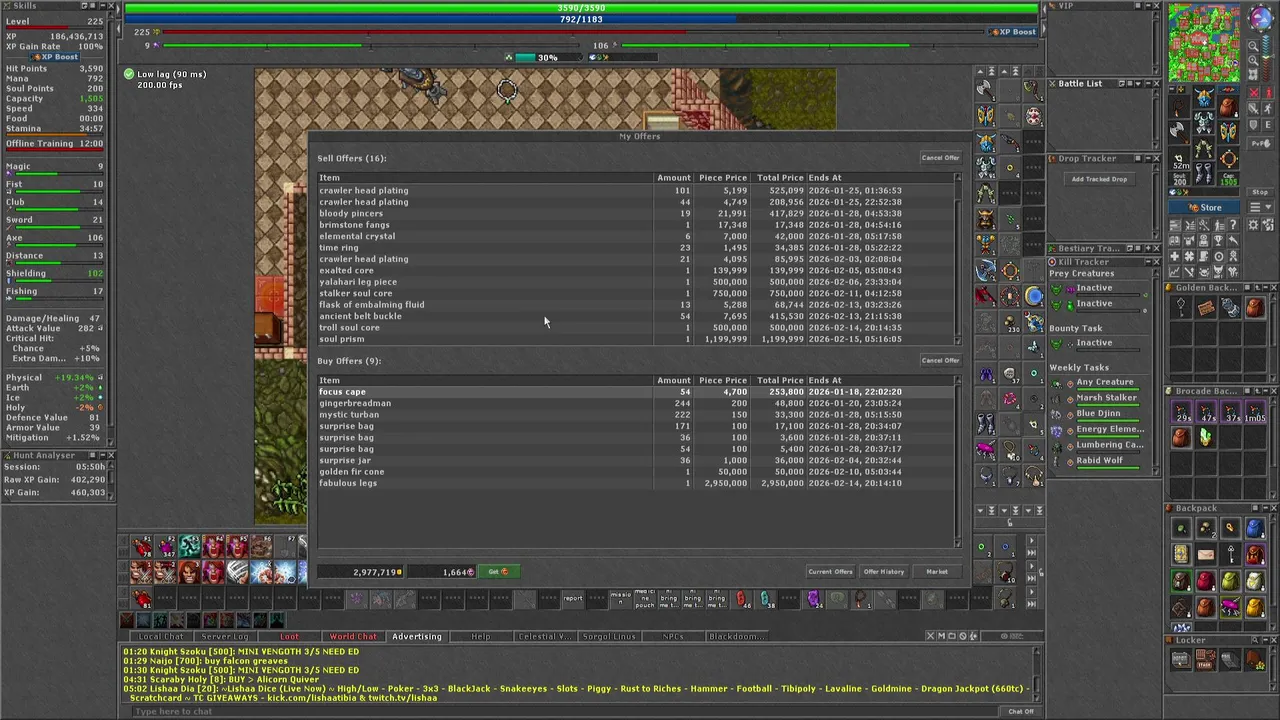Collapse the Drop Tracker panel
This screenshot has width=1280, height=720.
1148,159
